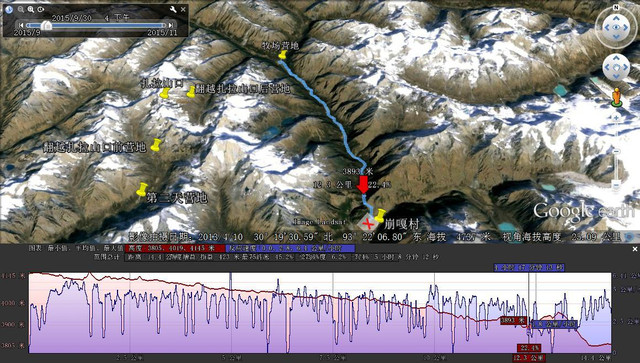This screenshot has height=363, width=640.
Task: Open time slider options wrench
Action: [173, 9]
